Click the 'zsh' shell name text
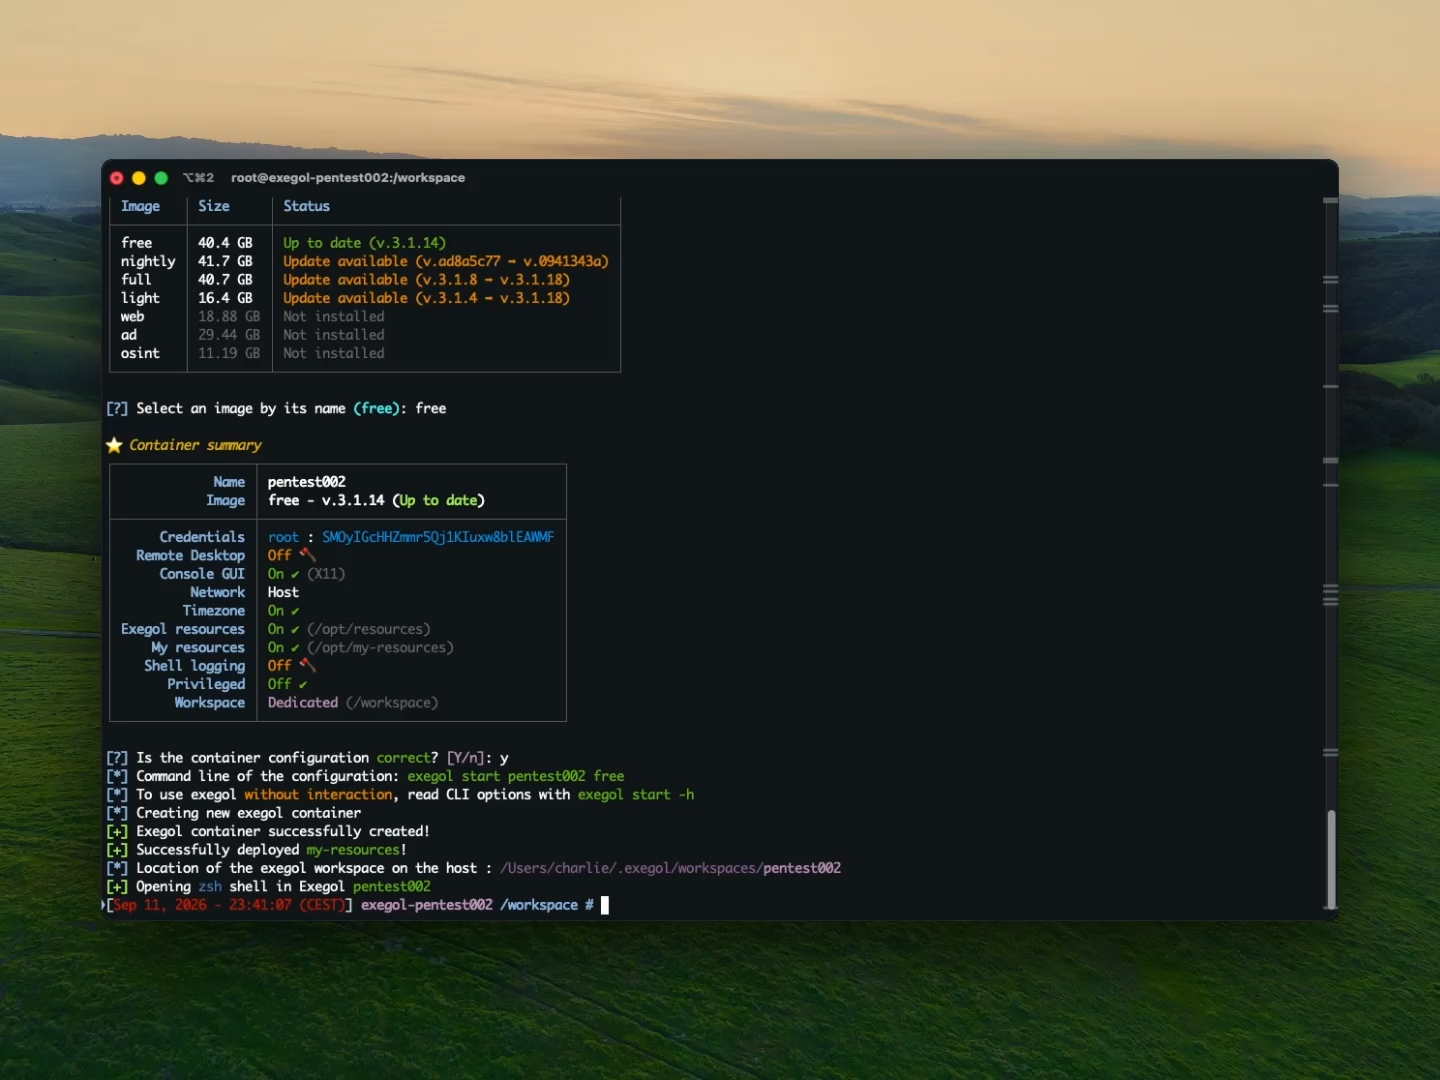1440x1080 pixels. [x=210, y=887]
